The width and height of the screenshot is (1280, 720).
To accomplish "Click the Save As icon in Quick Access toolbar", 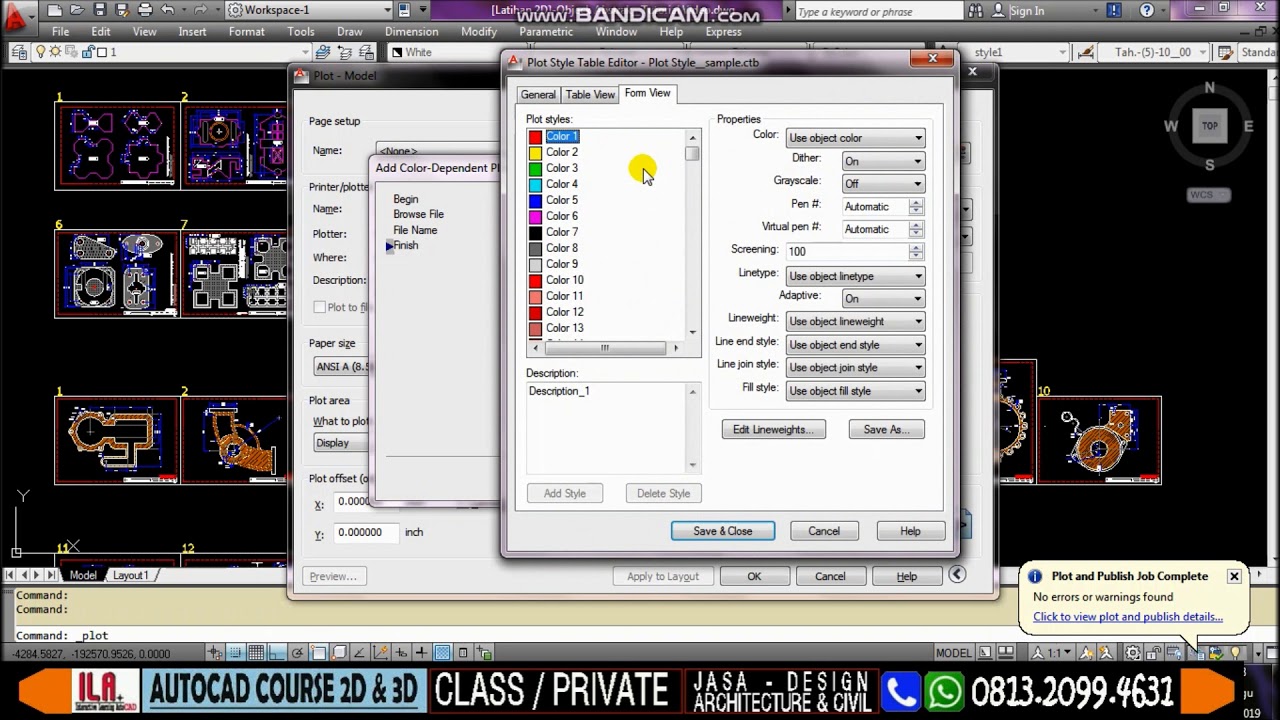I will [122, 10].
